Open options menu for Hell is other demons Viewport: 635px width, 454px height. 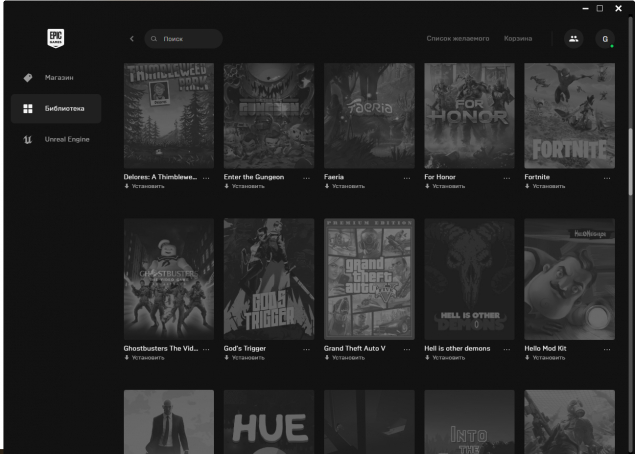[x=507, y=349]
